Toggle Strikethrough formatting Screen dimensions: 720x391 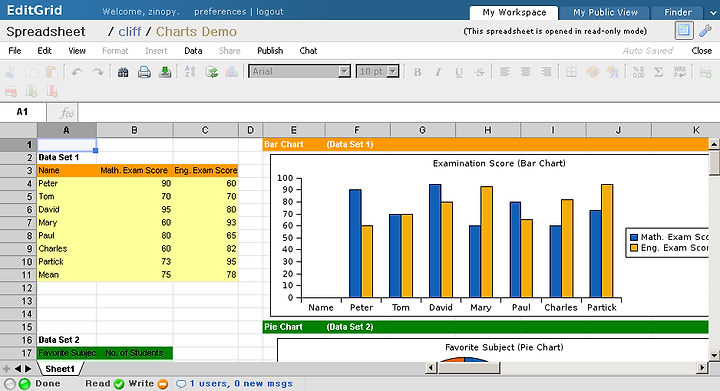[x=480, y=72]
